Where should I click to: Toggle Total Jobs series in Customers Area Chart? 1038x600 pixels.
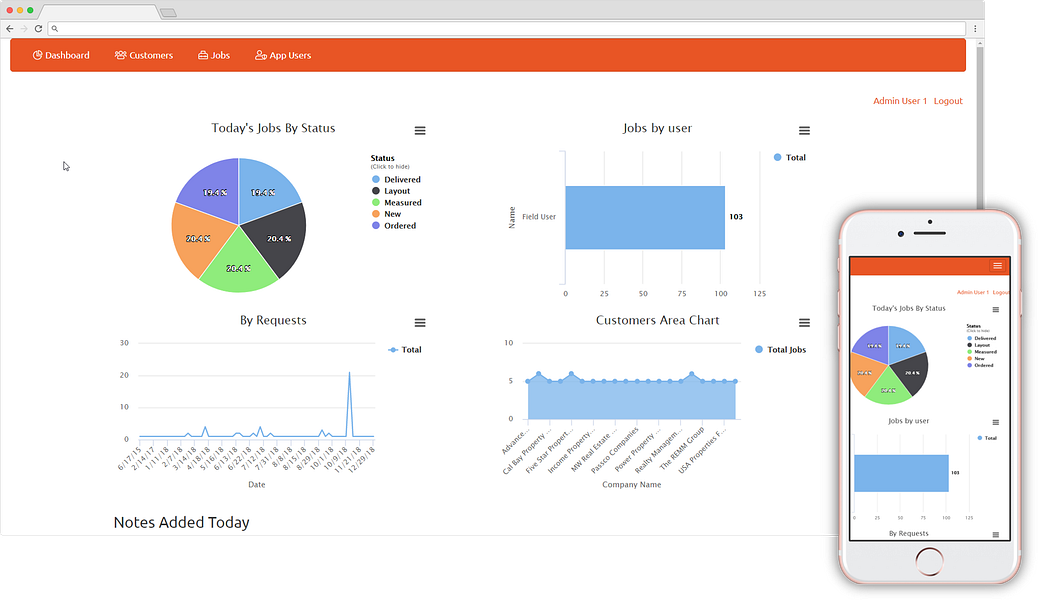click(780, 350)
